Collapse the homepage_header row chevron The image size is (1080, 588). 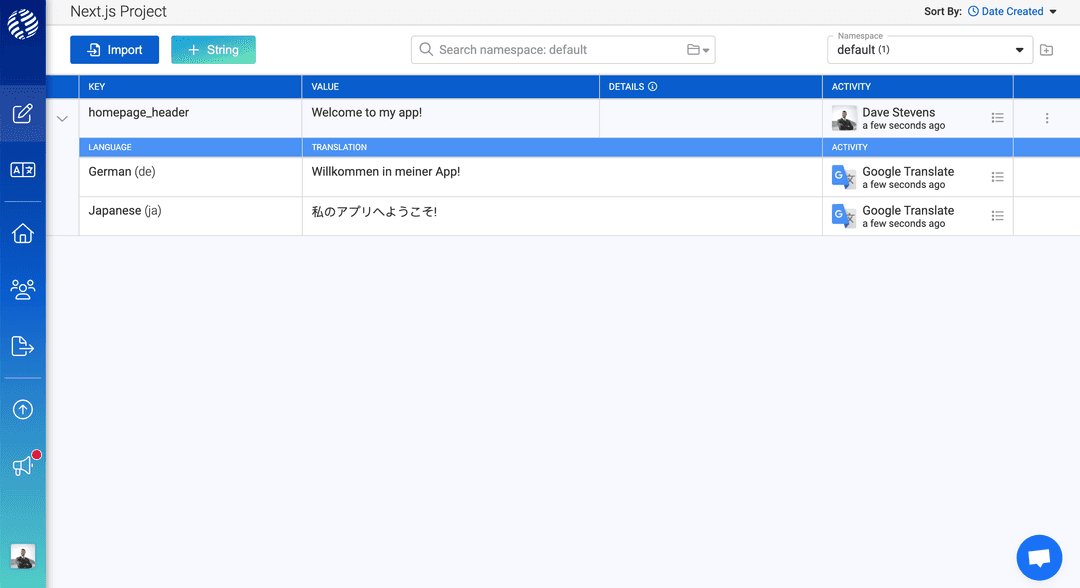pyautogui.click(x=62, y=118)
